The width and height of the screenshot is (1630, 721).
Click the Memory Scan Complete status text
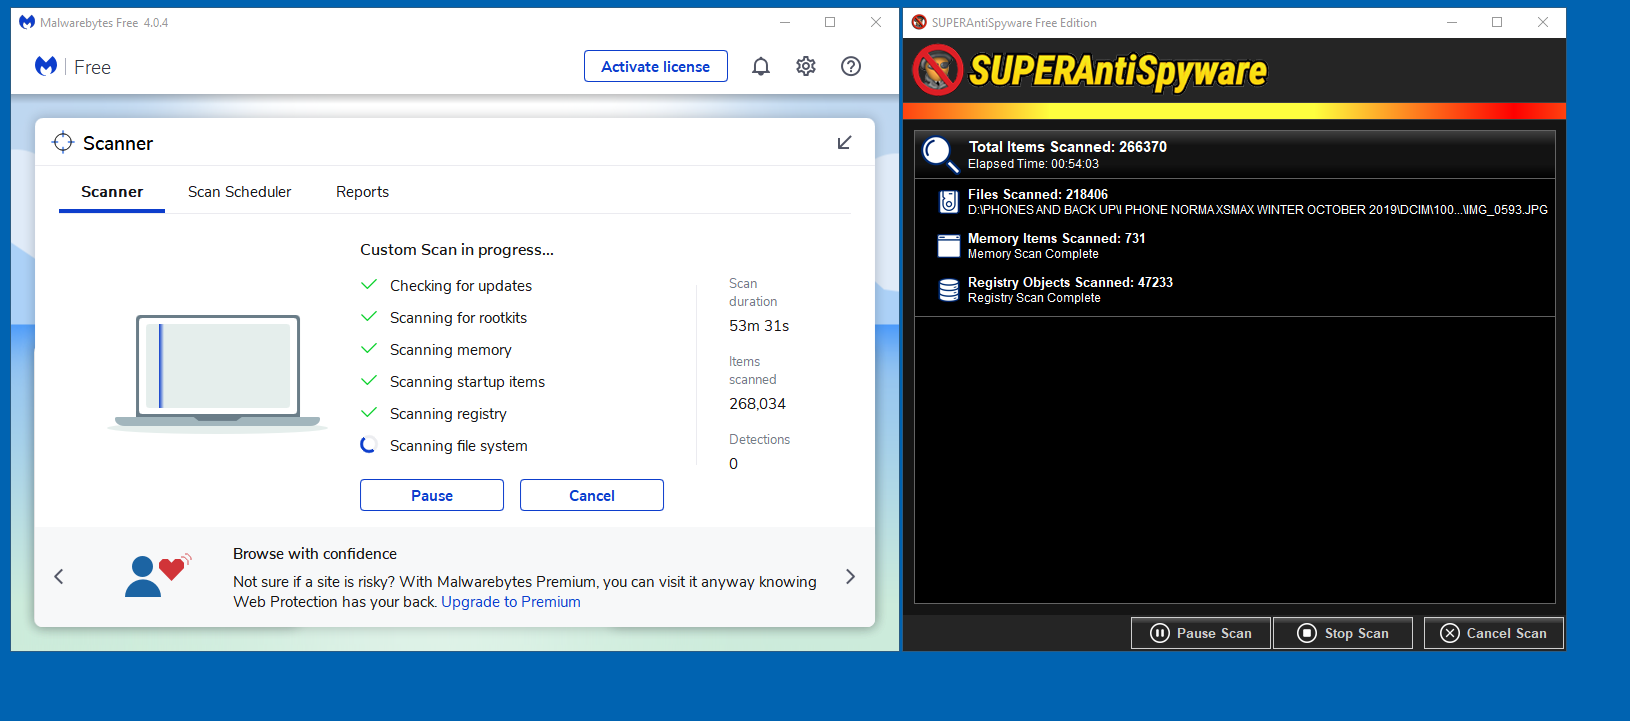click(x=1033, y=254)
